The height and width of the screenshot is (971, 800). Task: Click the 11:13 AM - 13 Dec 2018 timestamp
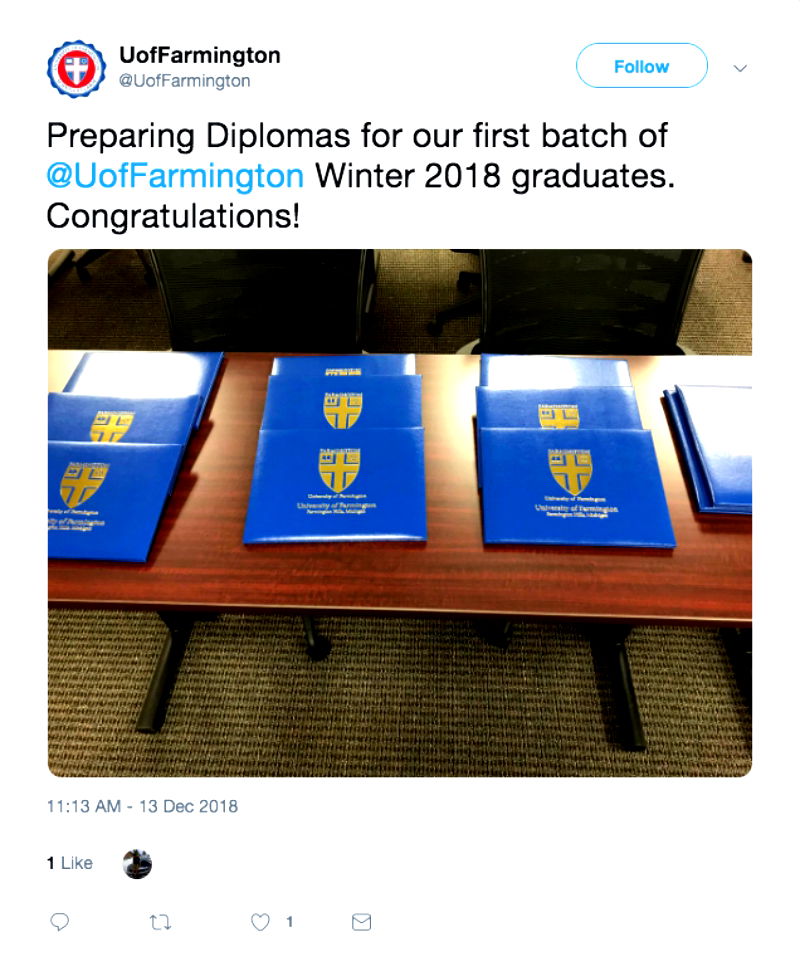[143, 805]
